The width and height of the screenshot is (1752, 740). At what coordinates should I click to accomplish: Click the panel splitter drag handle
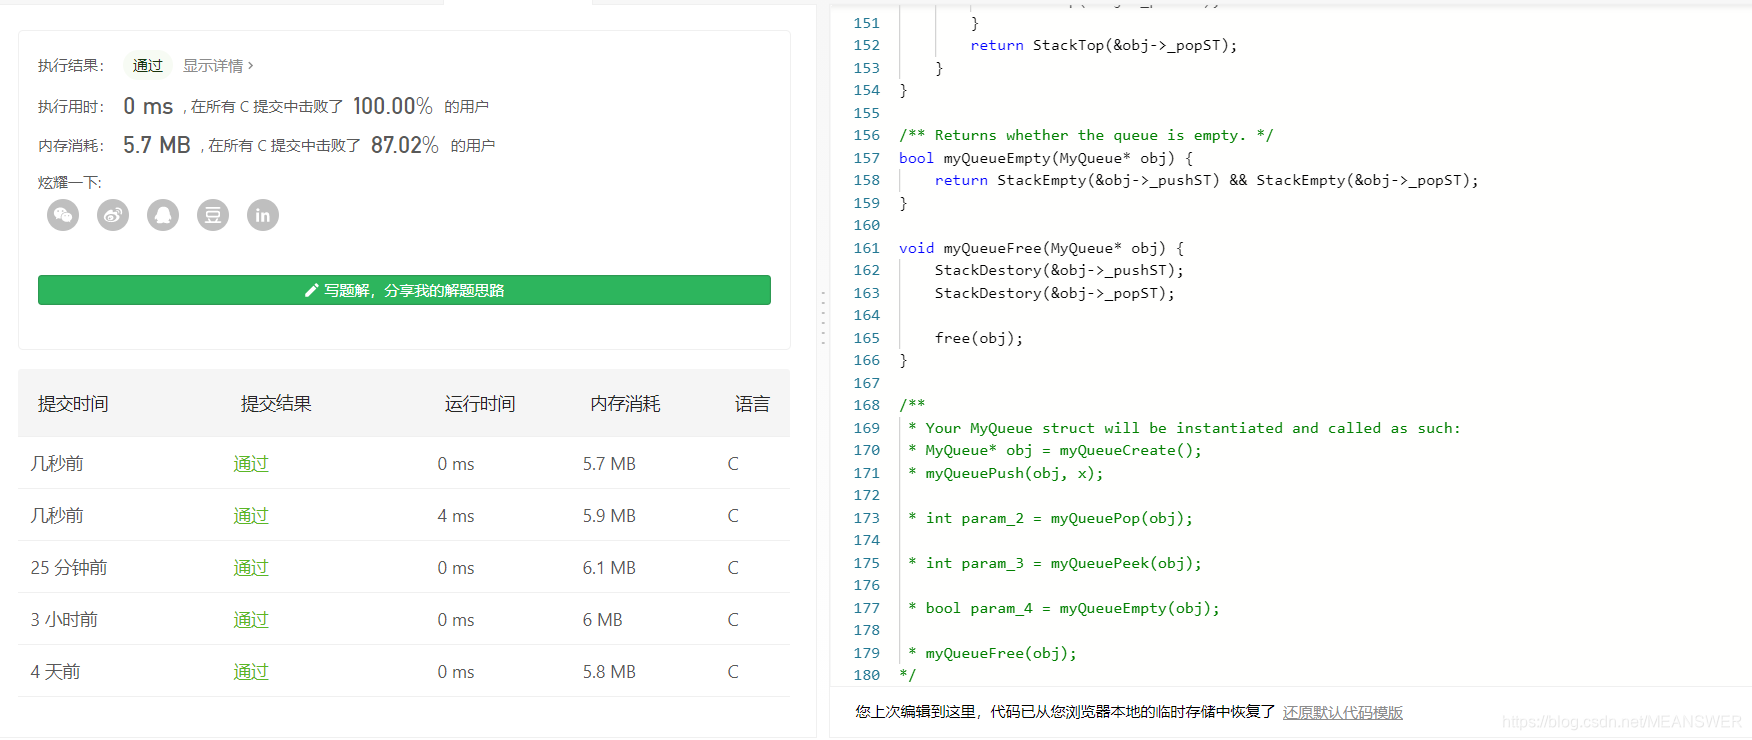(x=823, y=318)
